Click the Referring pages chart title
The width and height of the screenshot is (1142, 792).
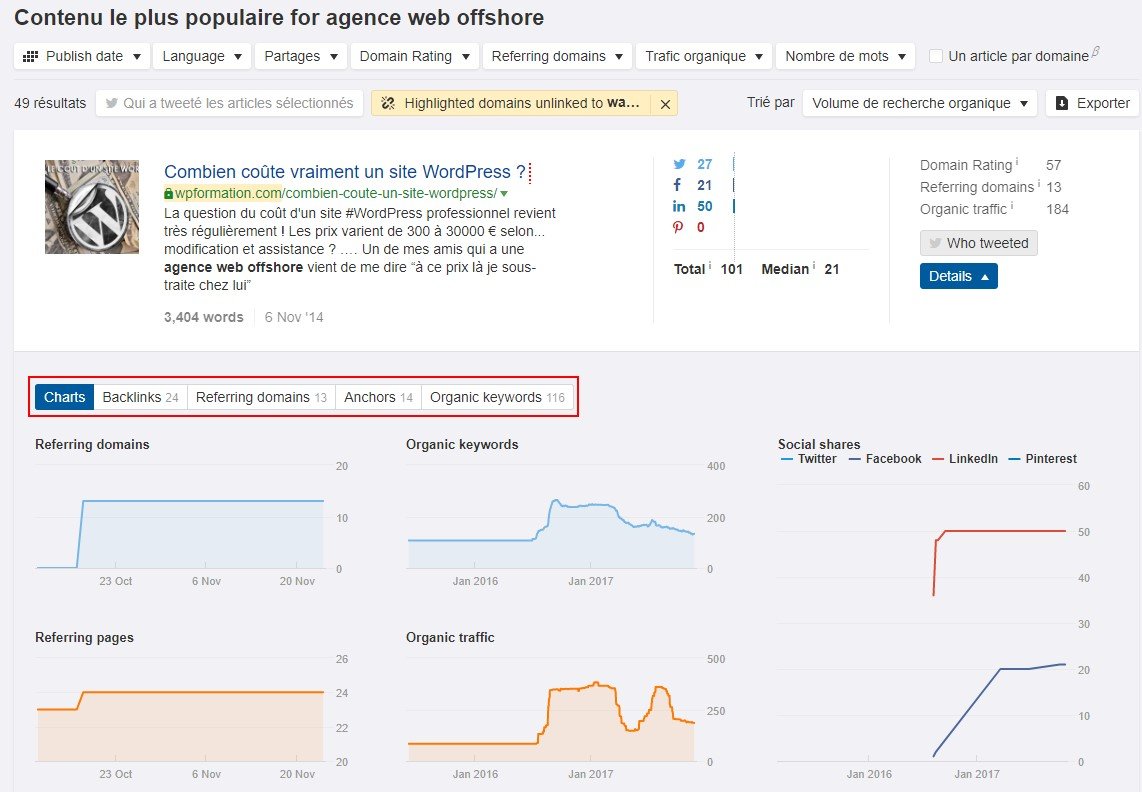[84, 638]
